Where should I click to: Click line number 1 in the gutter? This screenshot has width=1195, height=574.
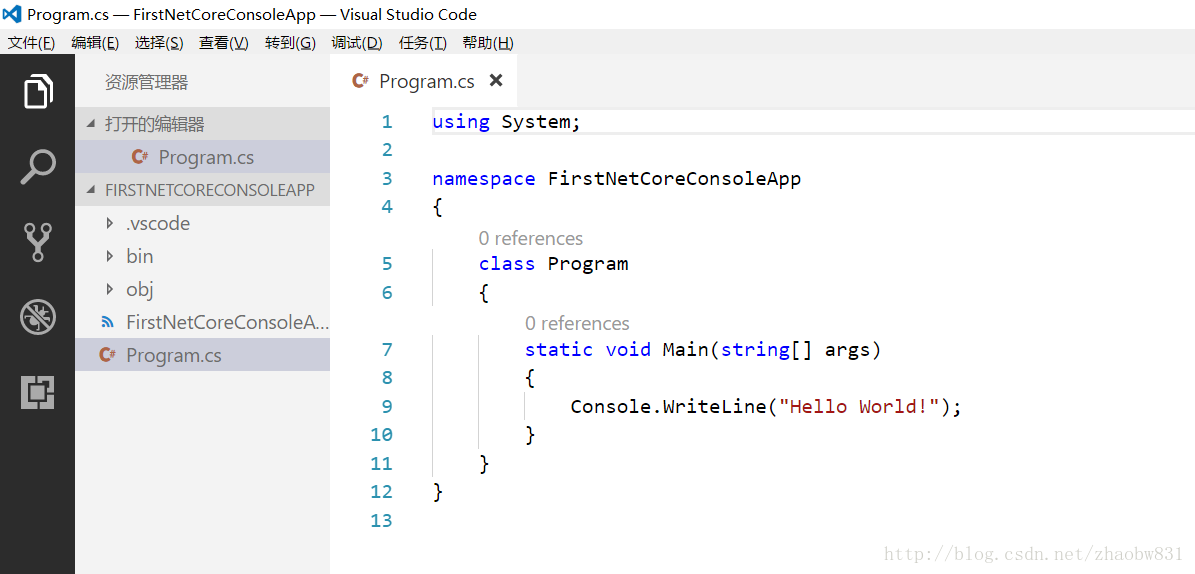point(387,122)
